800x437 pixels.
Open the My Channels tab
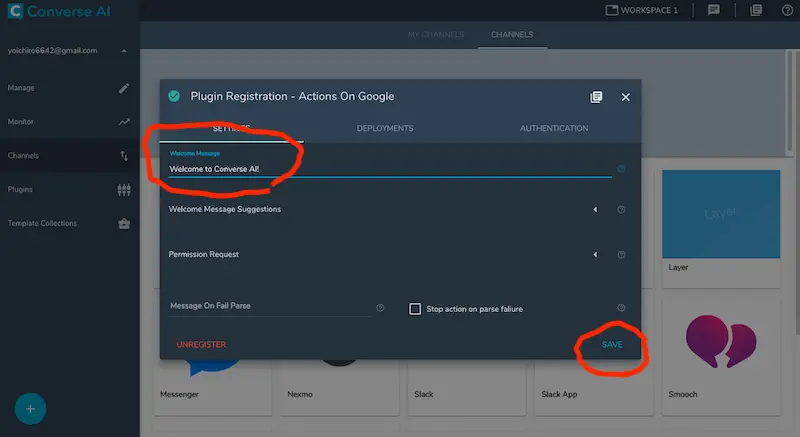436,35
